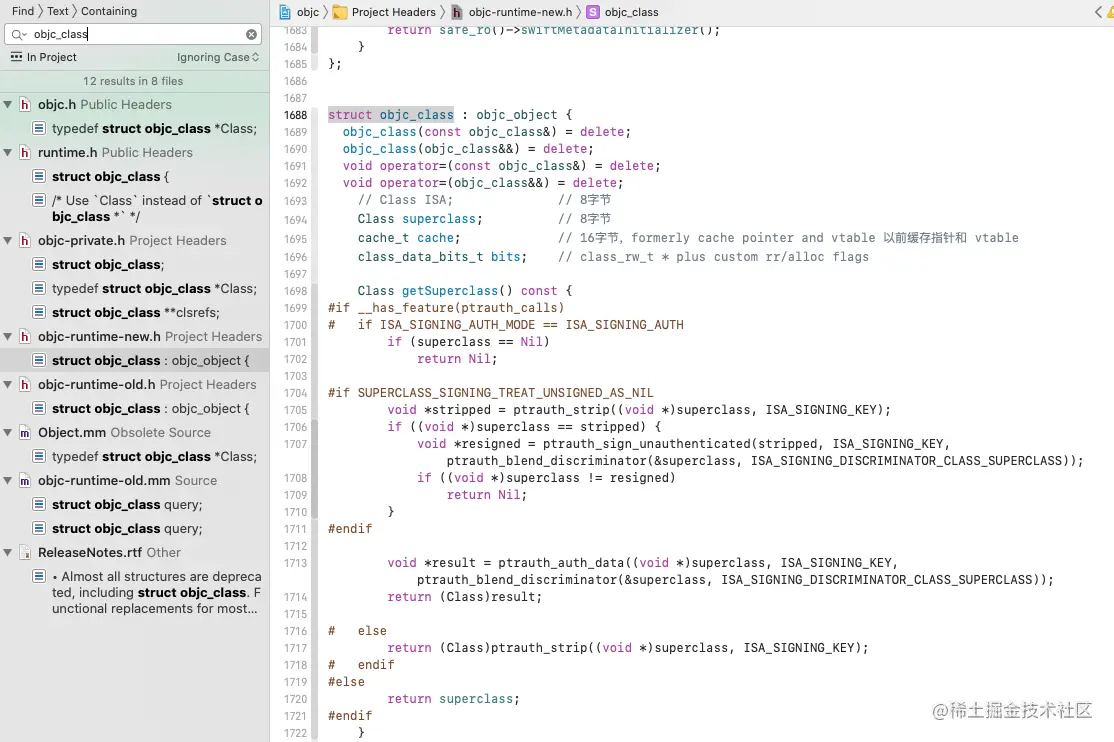Collapse objc-runtime-old.h results group
This screenshot has height=742, width=1114.
(8, 385)
